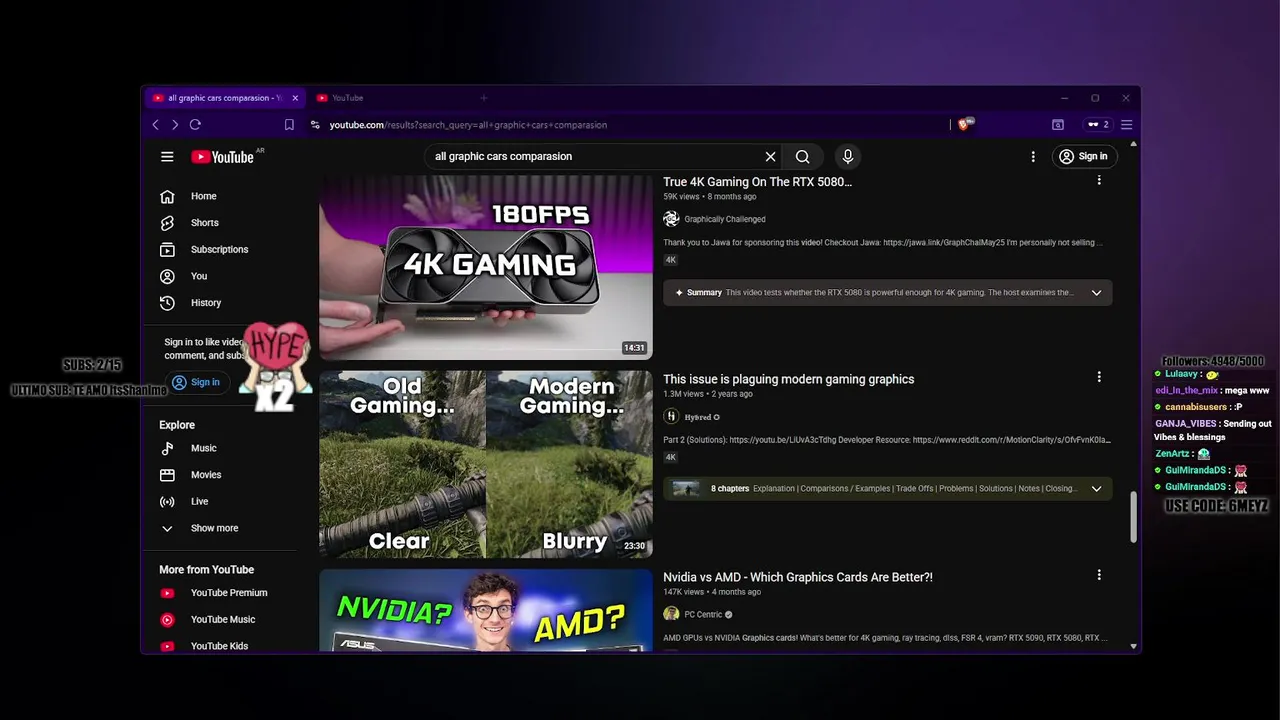The width and height of the screenshot is (1280, 720).
Task: Click the 4K badge under Hybred video
Action: [x=671, y=457]
